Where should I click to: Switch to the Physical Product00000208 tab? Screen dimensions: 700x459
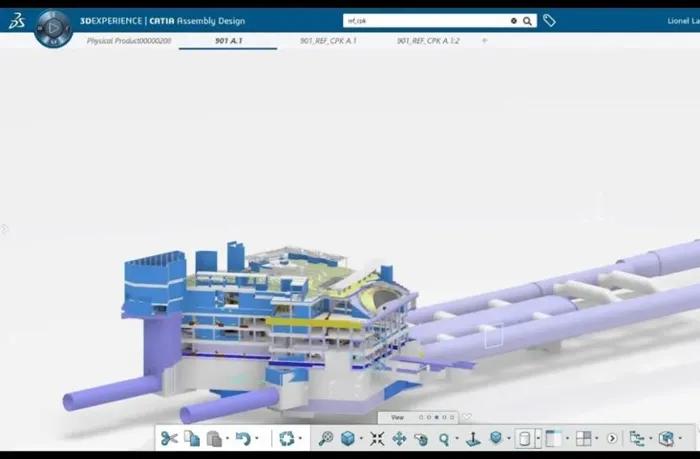pos(128,41)
